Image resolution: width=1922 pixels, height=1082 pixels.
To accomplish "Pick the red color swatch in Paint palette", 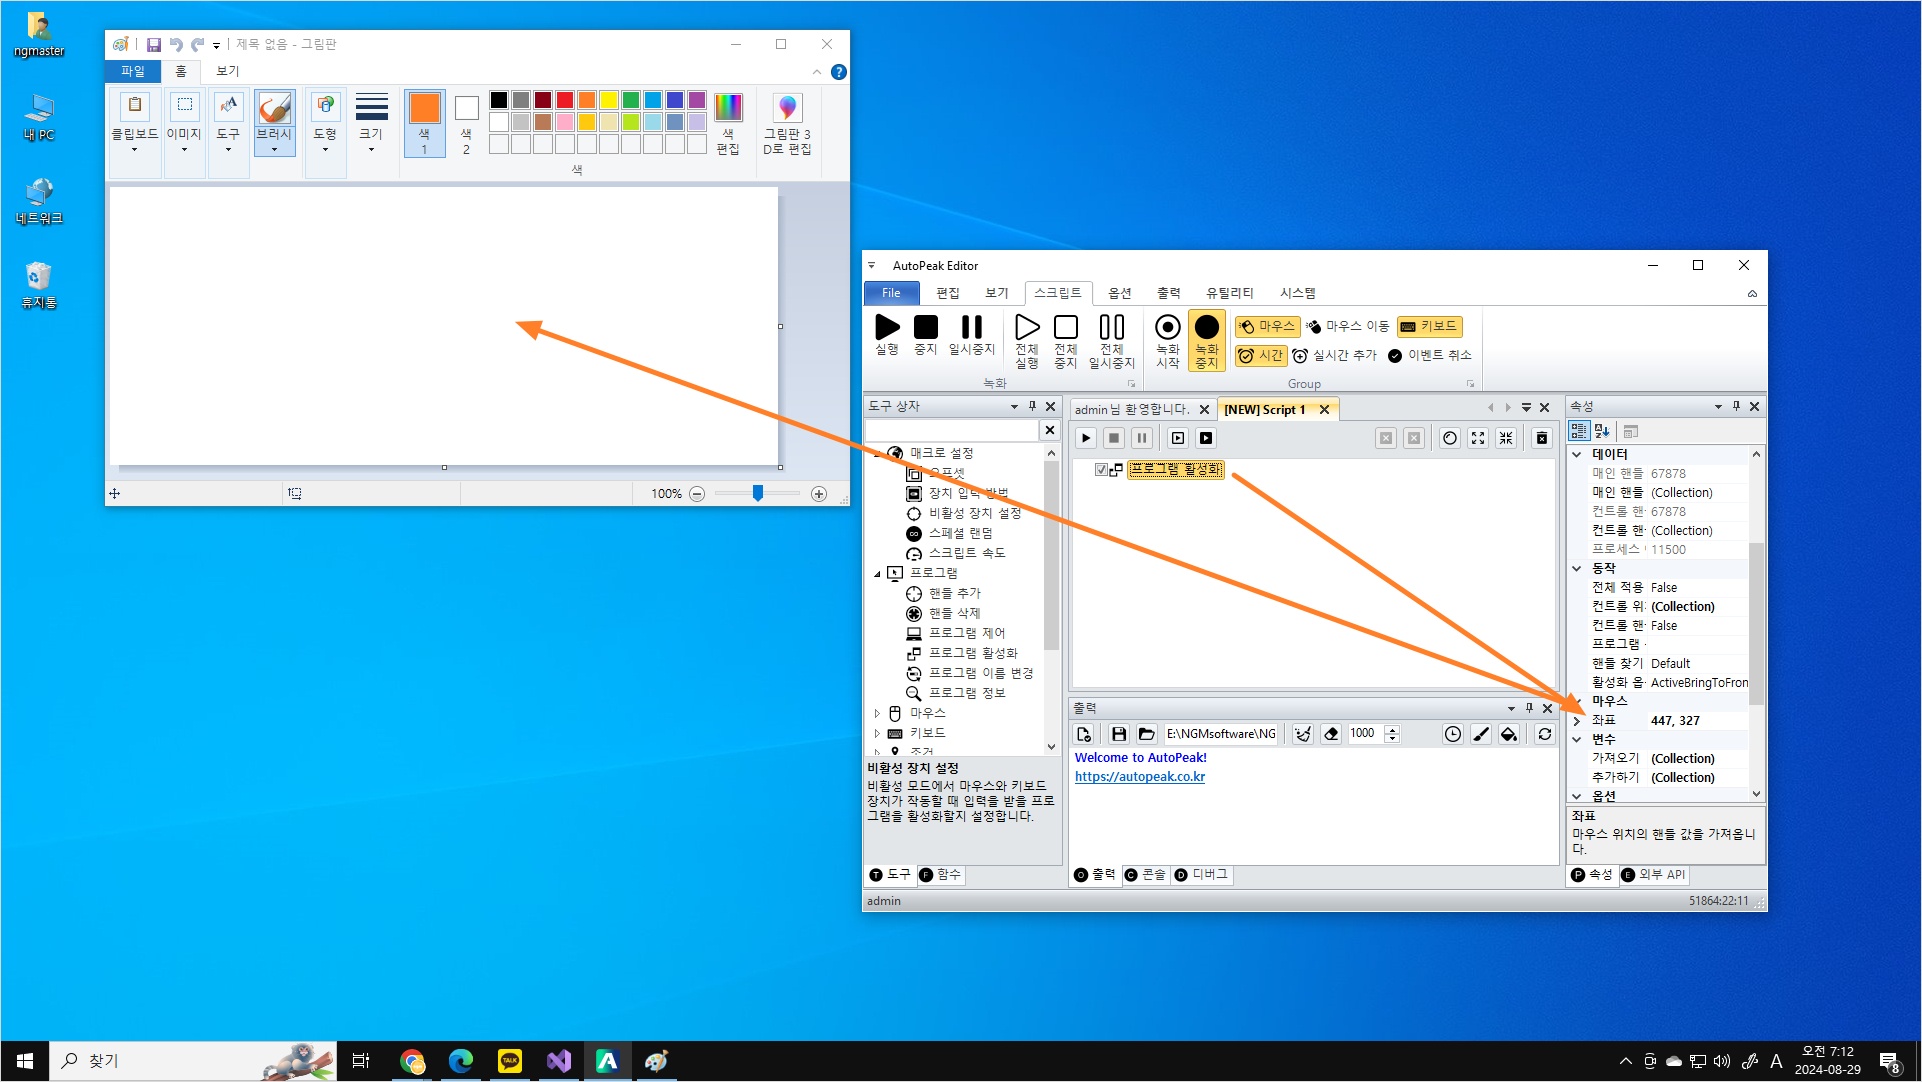I will coord(565,100).
